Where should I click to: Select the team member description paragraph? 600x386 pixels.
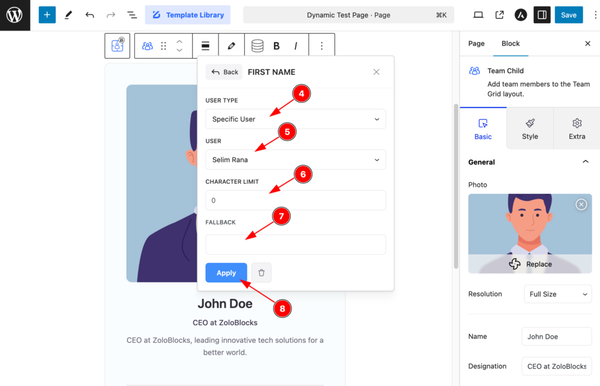[225, 346]
